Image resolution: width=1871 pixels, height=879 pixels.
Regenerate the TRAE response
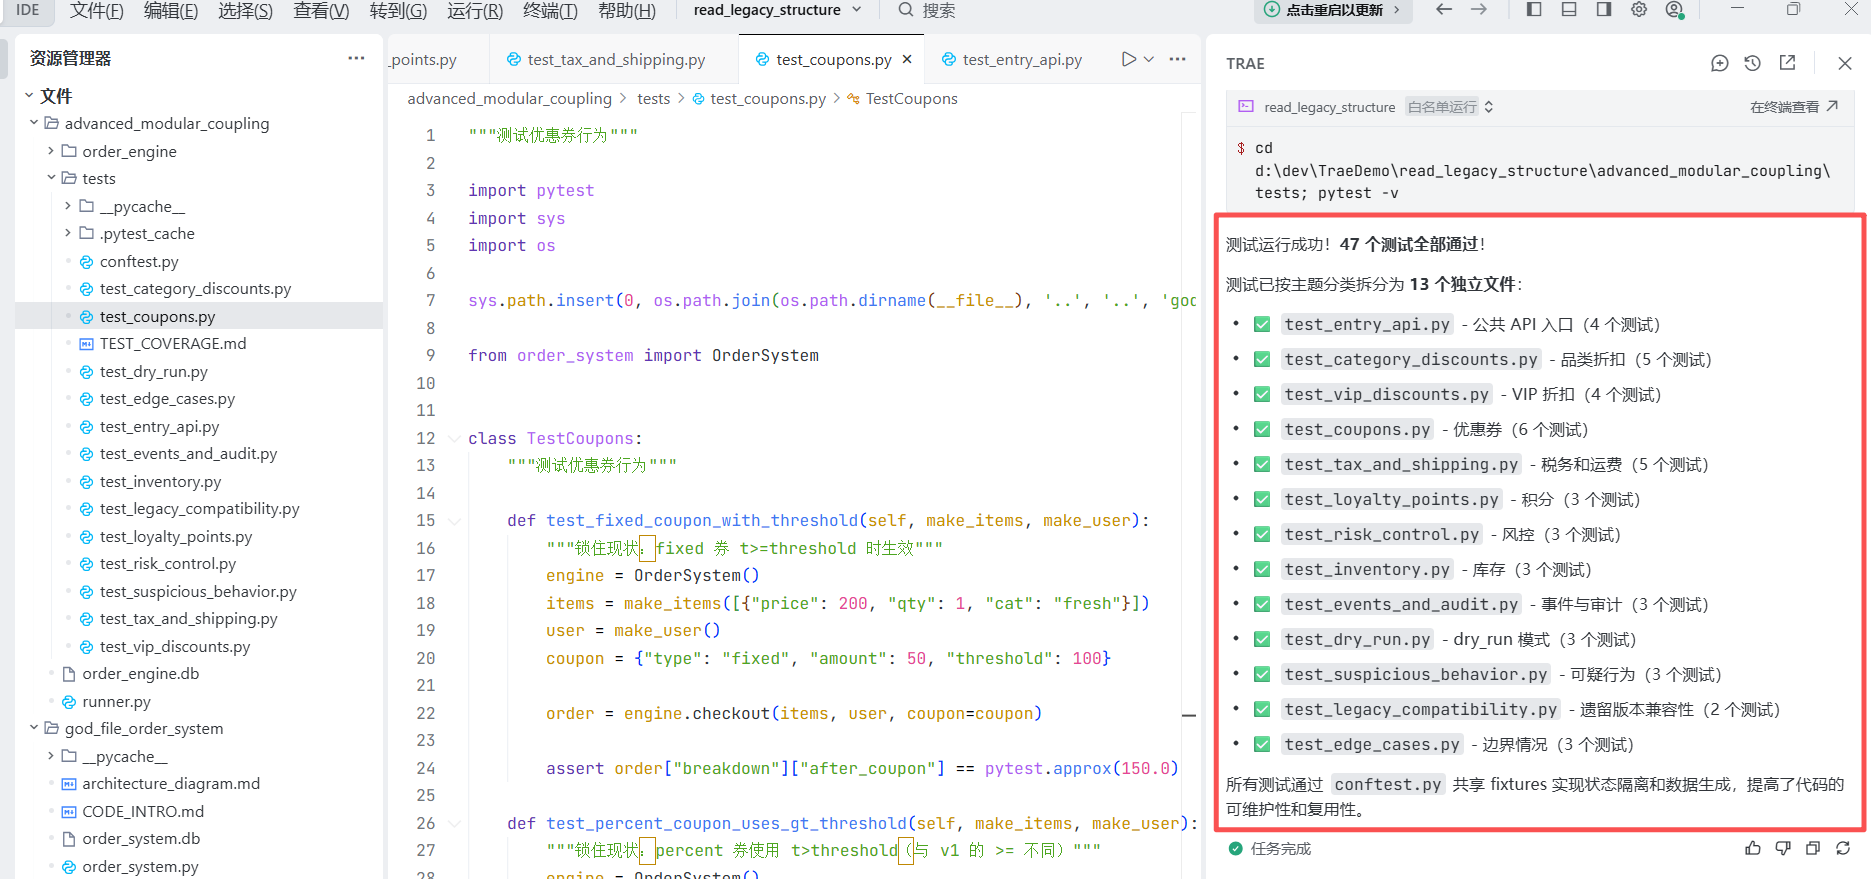click(1843, 848)
